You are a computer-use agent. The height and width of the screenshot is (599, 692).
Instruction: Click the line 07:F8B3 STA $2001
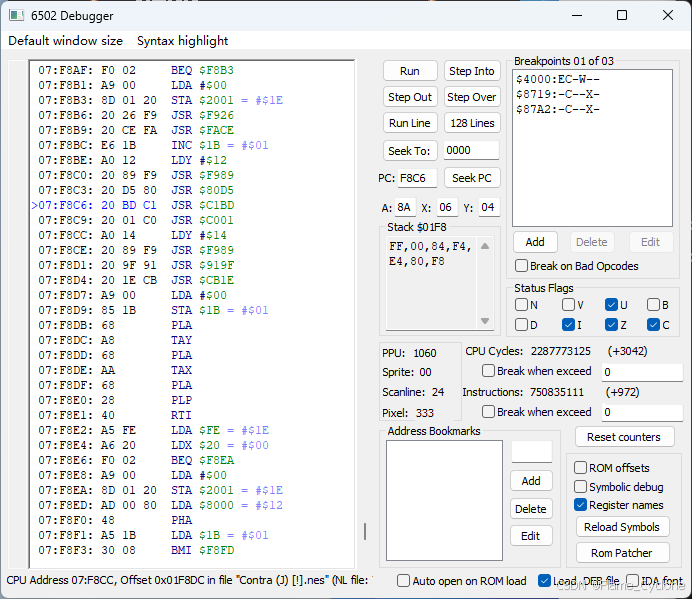coord(161,100)
